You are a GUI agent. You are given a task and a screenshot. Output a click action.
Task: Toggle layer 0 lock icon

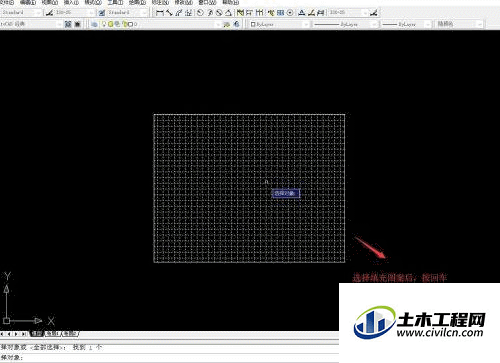(125, 24)
